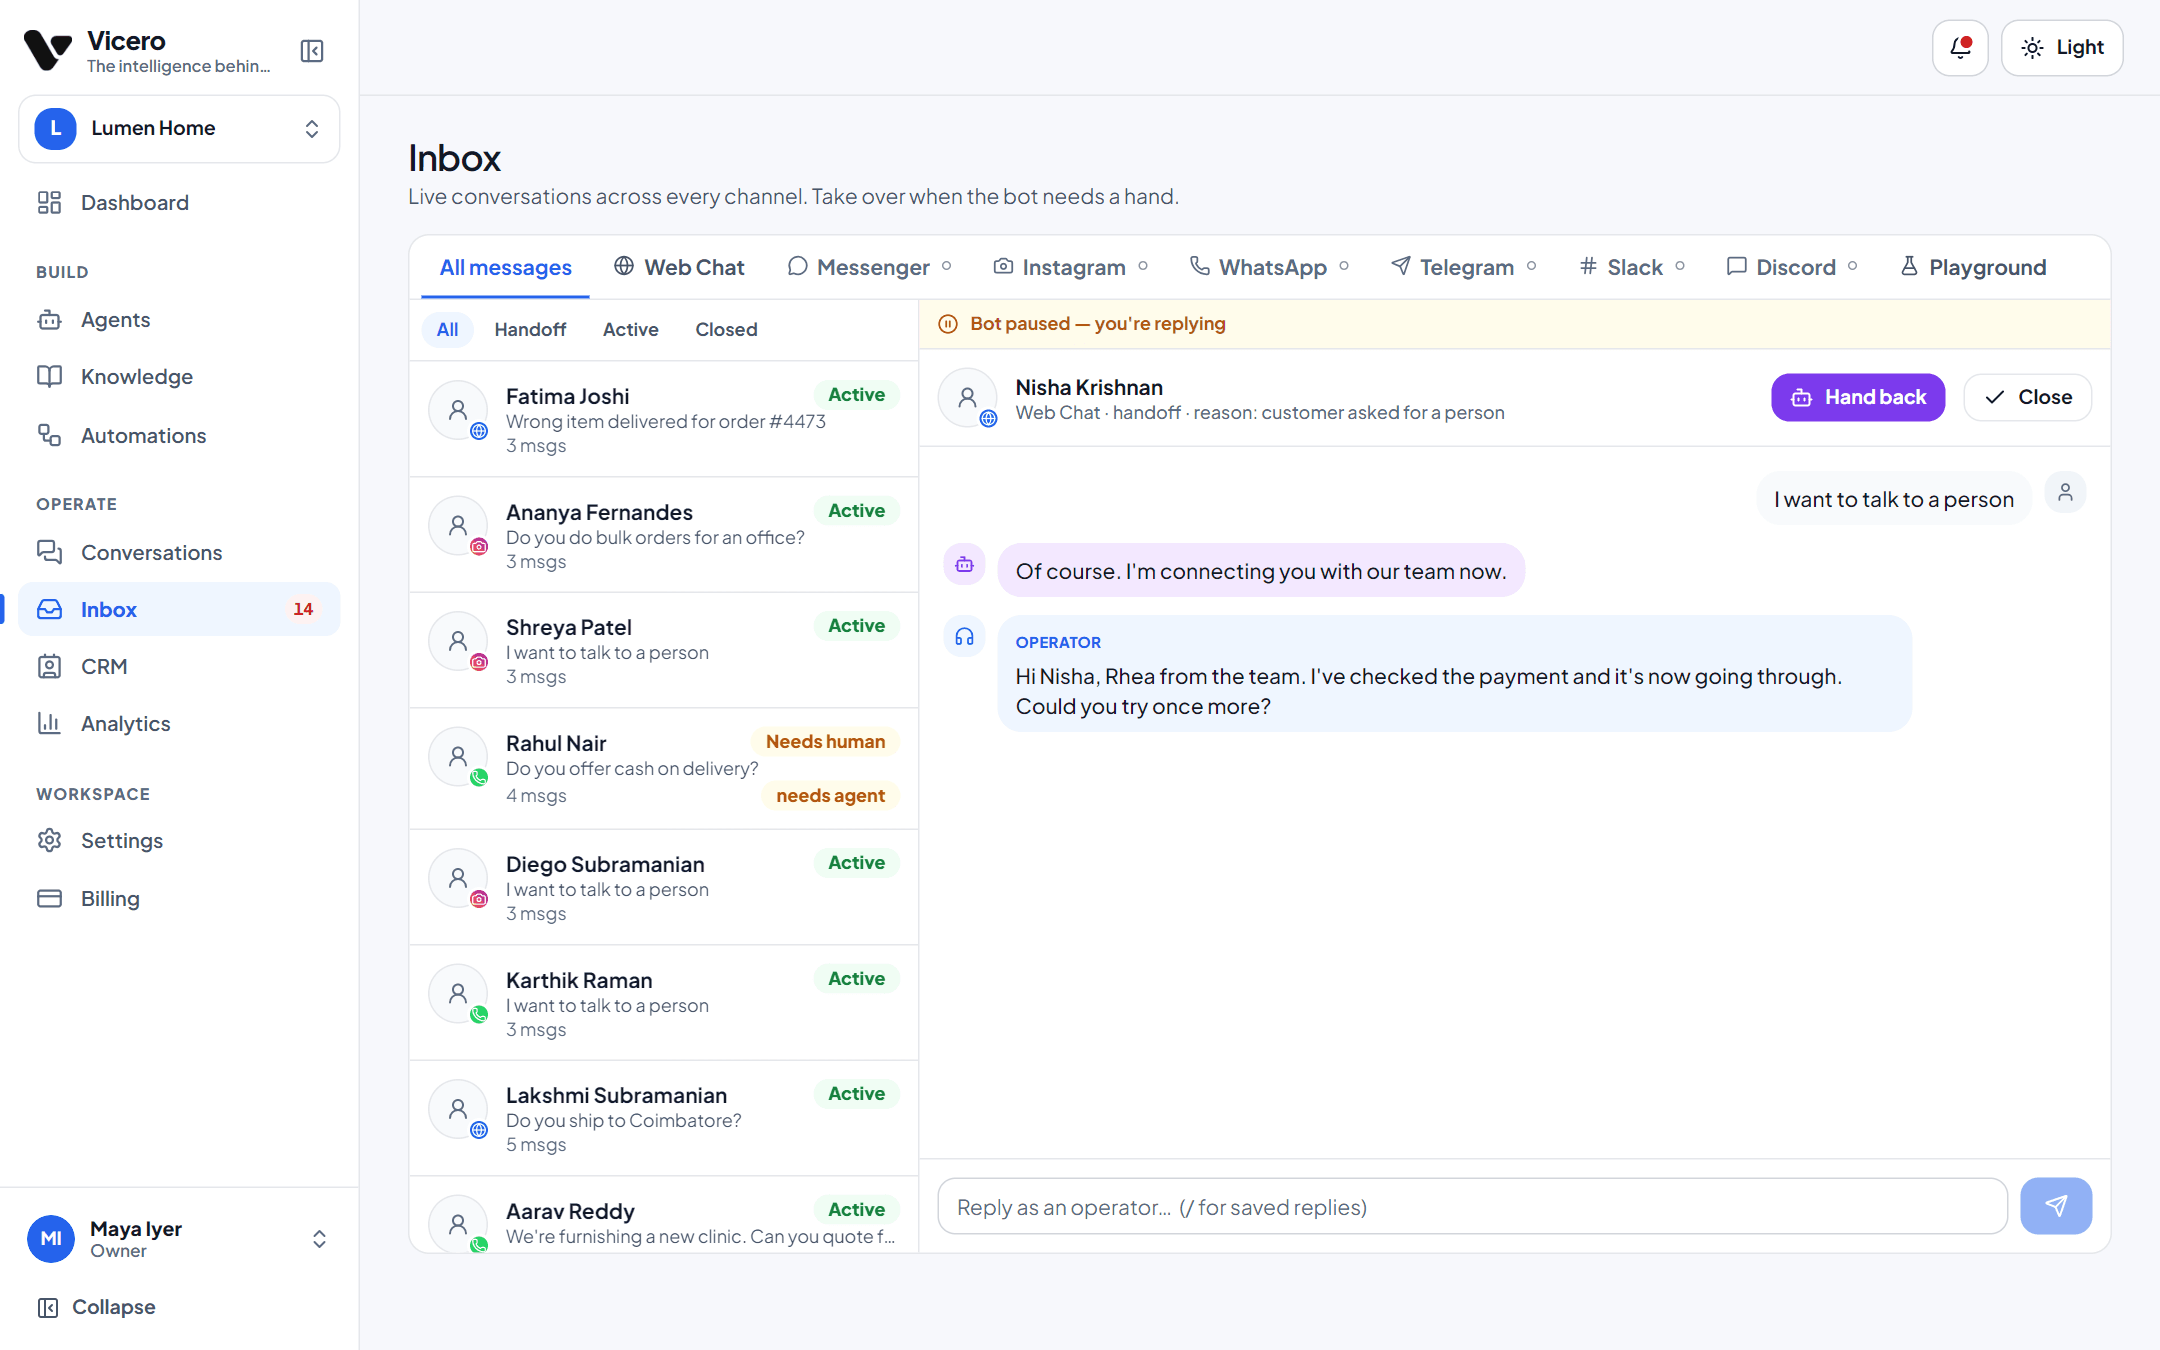Open Rahul Nair's conversation
2160x1350 pixels.
click(x=664, y=769)
